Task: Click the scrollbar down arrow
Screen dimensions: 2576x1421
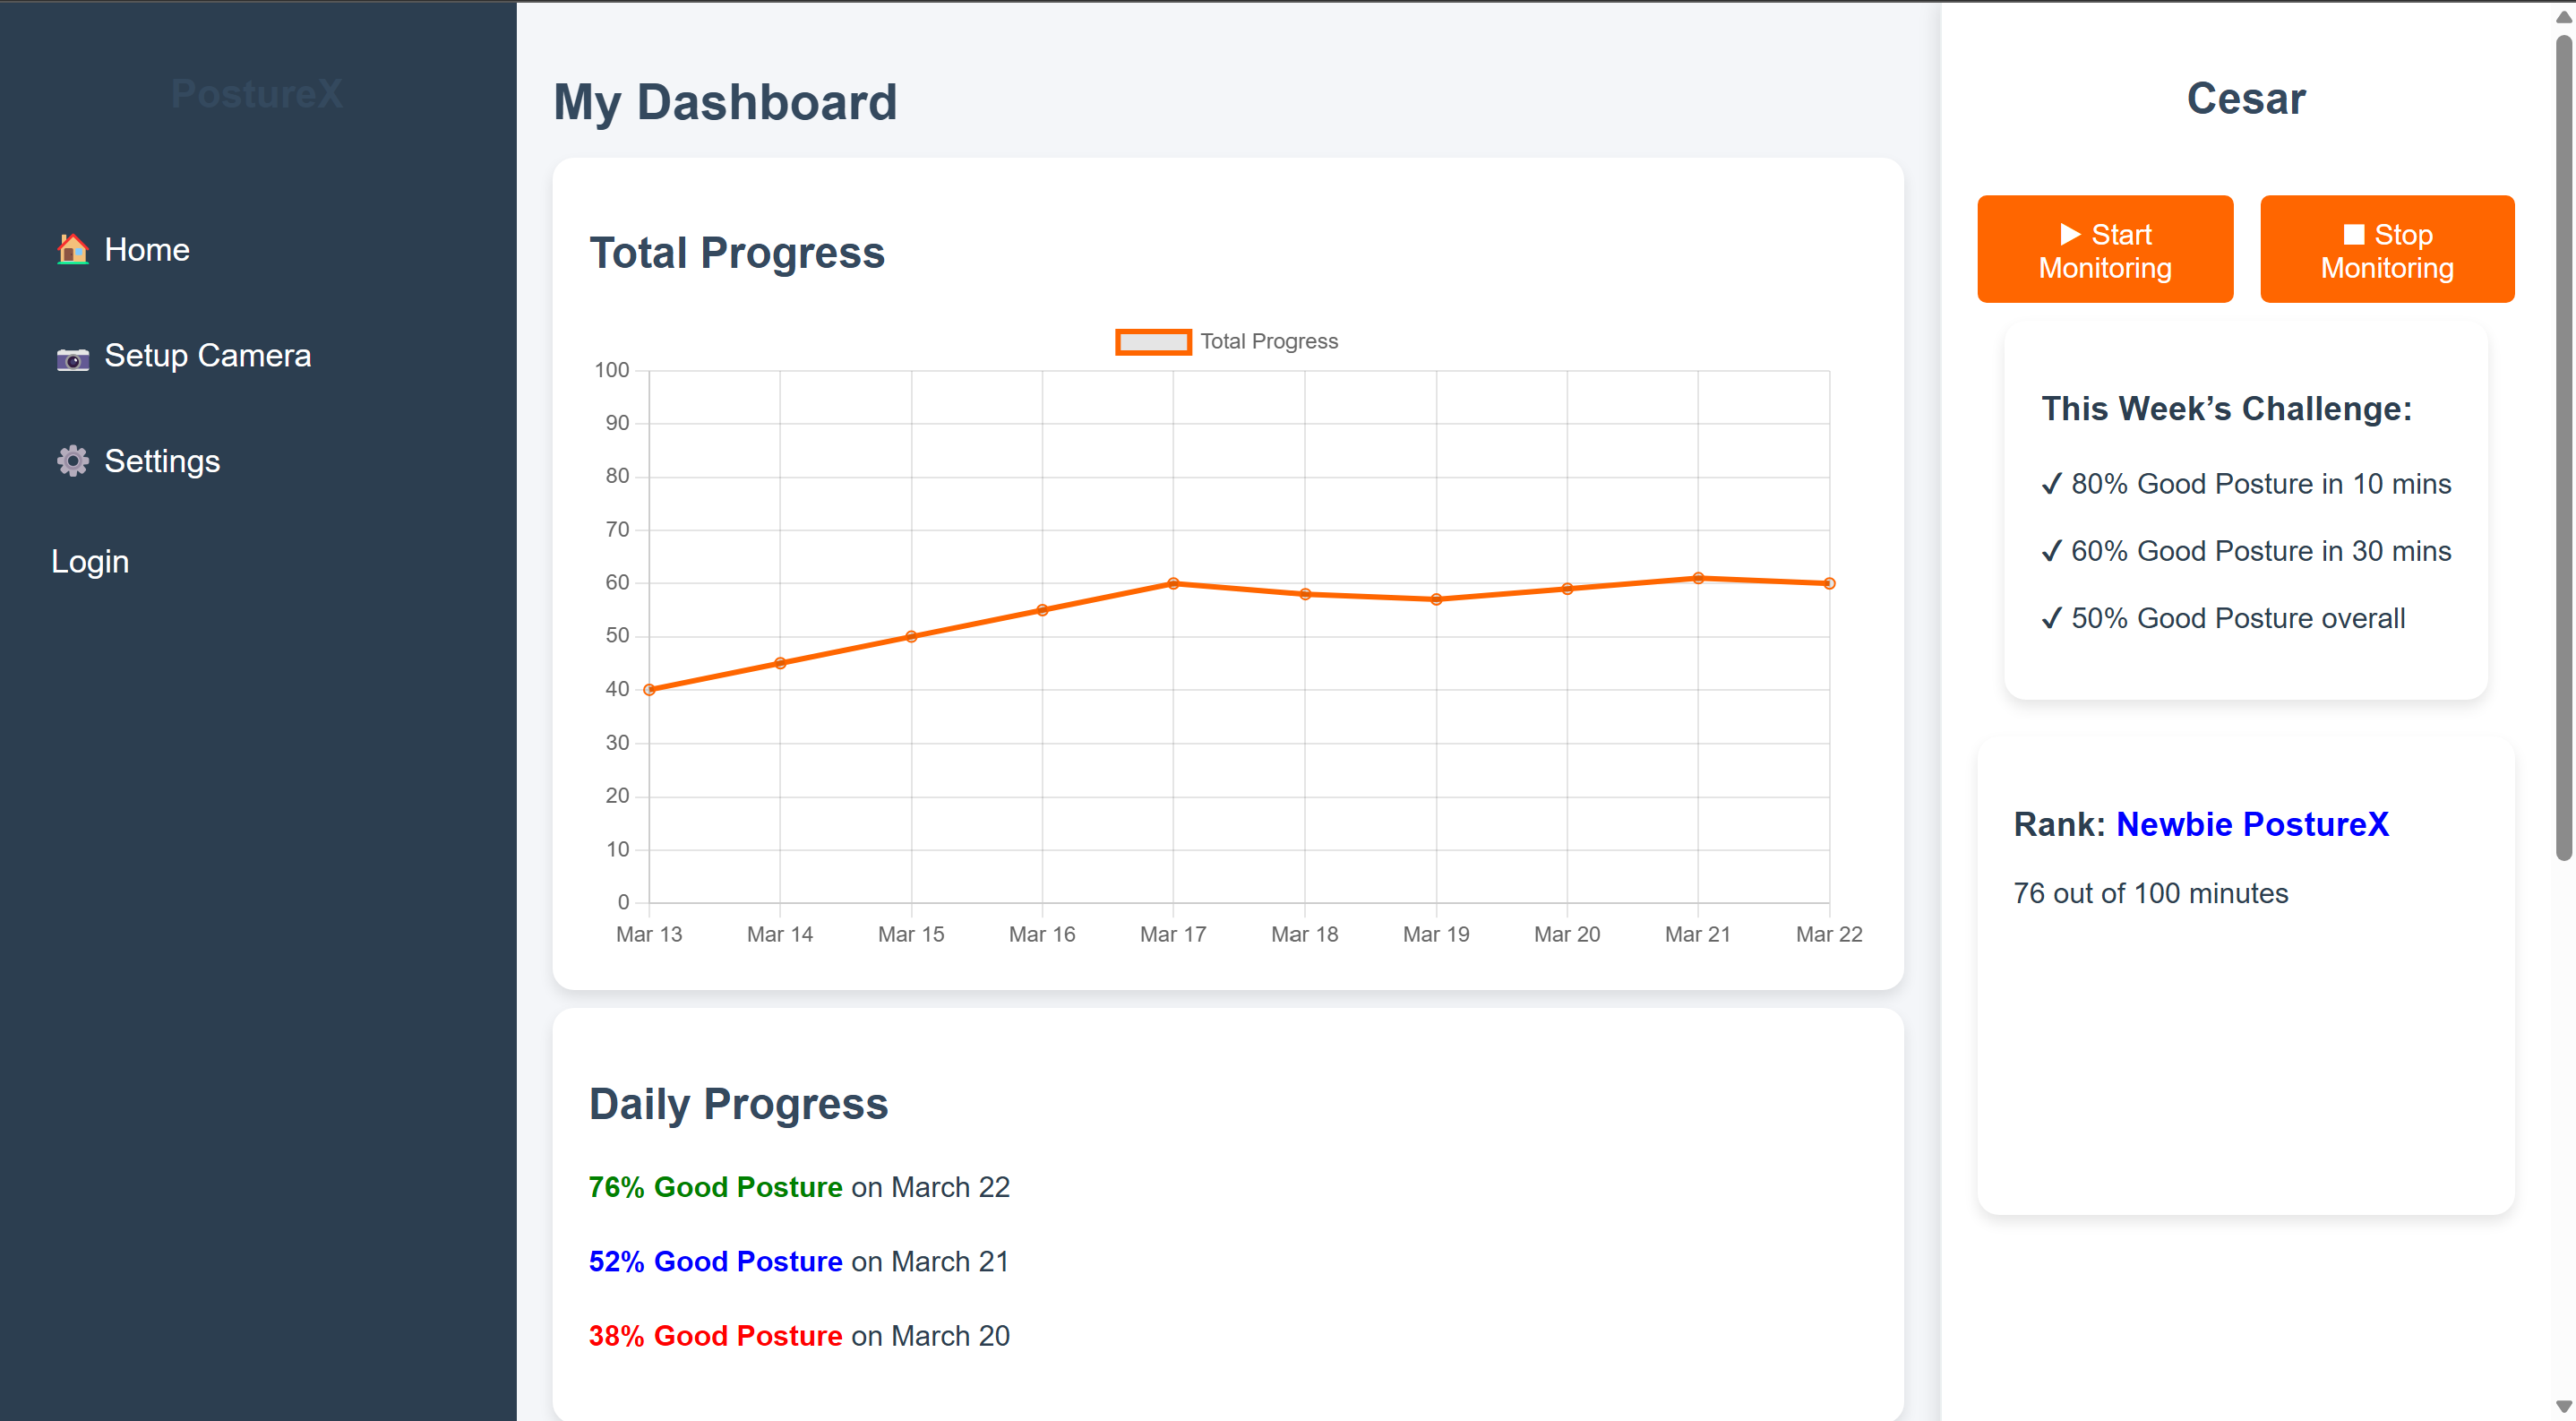Action: click(2563, 1408)
